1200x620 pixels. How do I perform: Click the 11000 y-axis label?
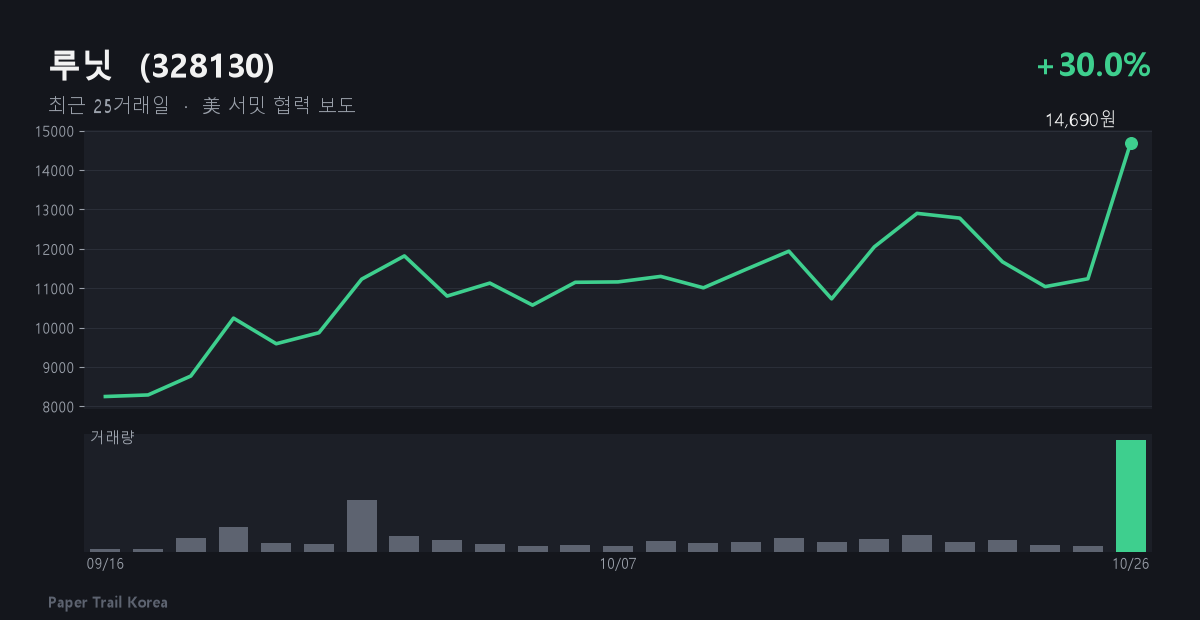click(x=55, y=289)
